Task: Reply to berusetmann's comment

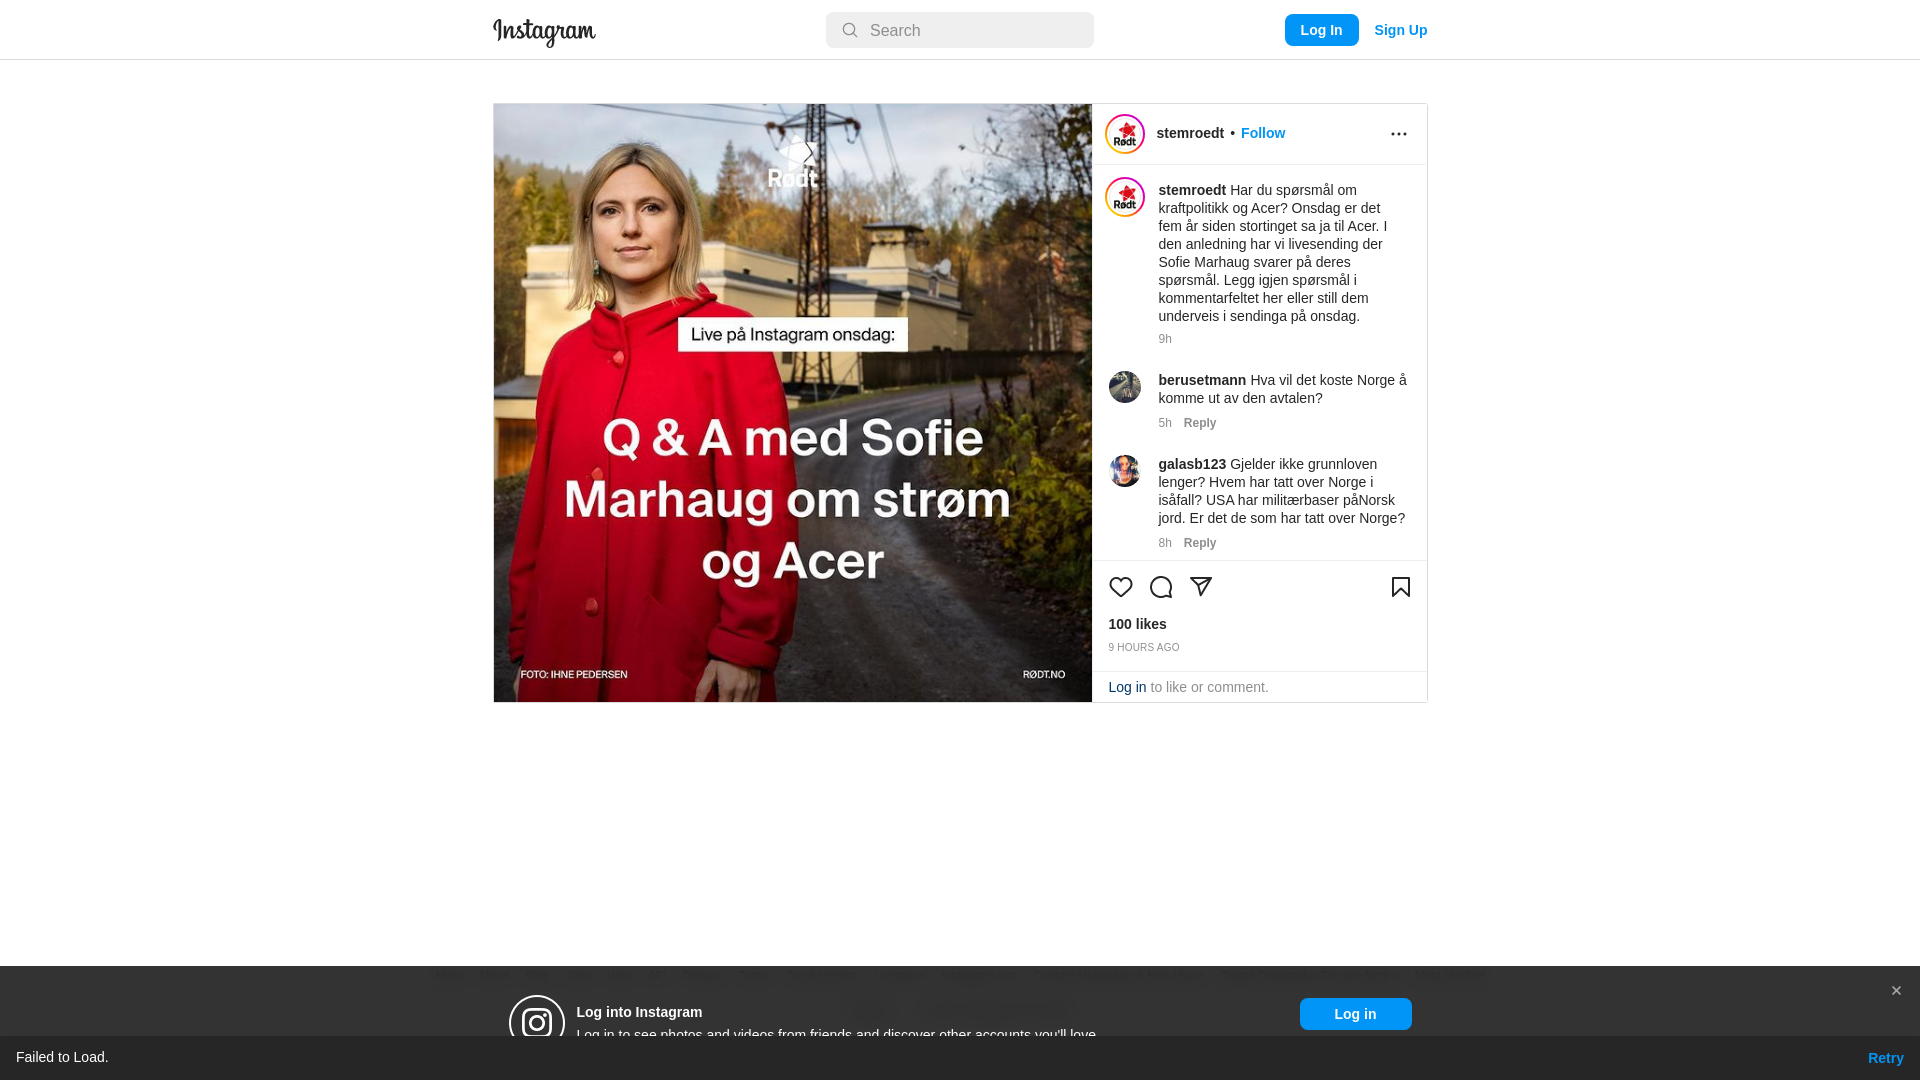Action: point(1200,423)
